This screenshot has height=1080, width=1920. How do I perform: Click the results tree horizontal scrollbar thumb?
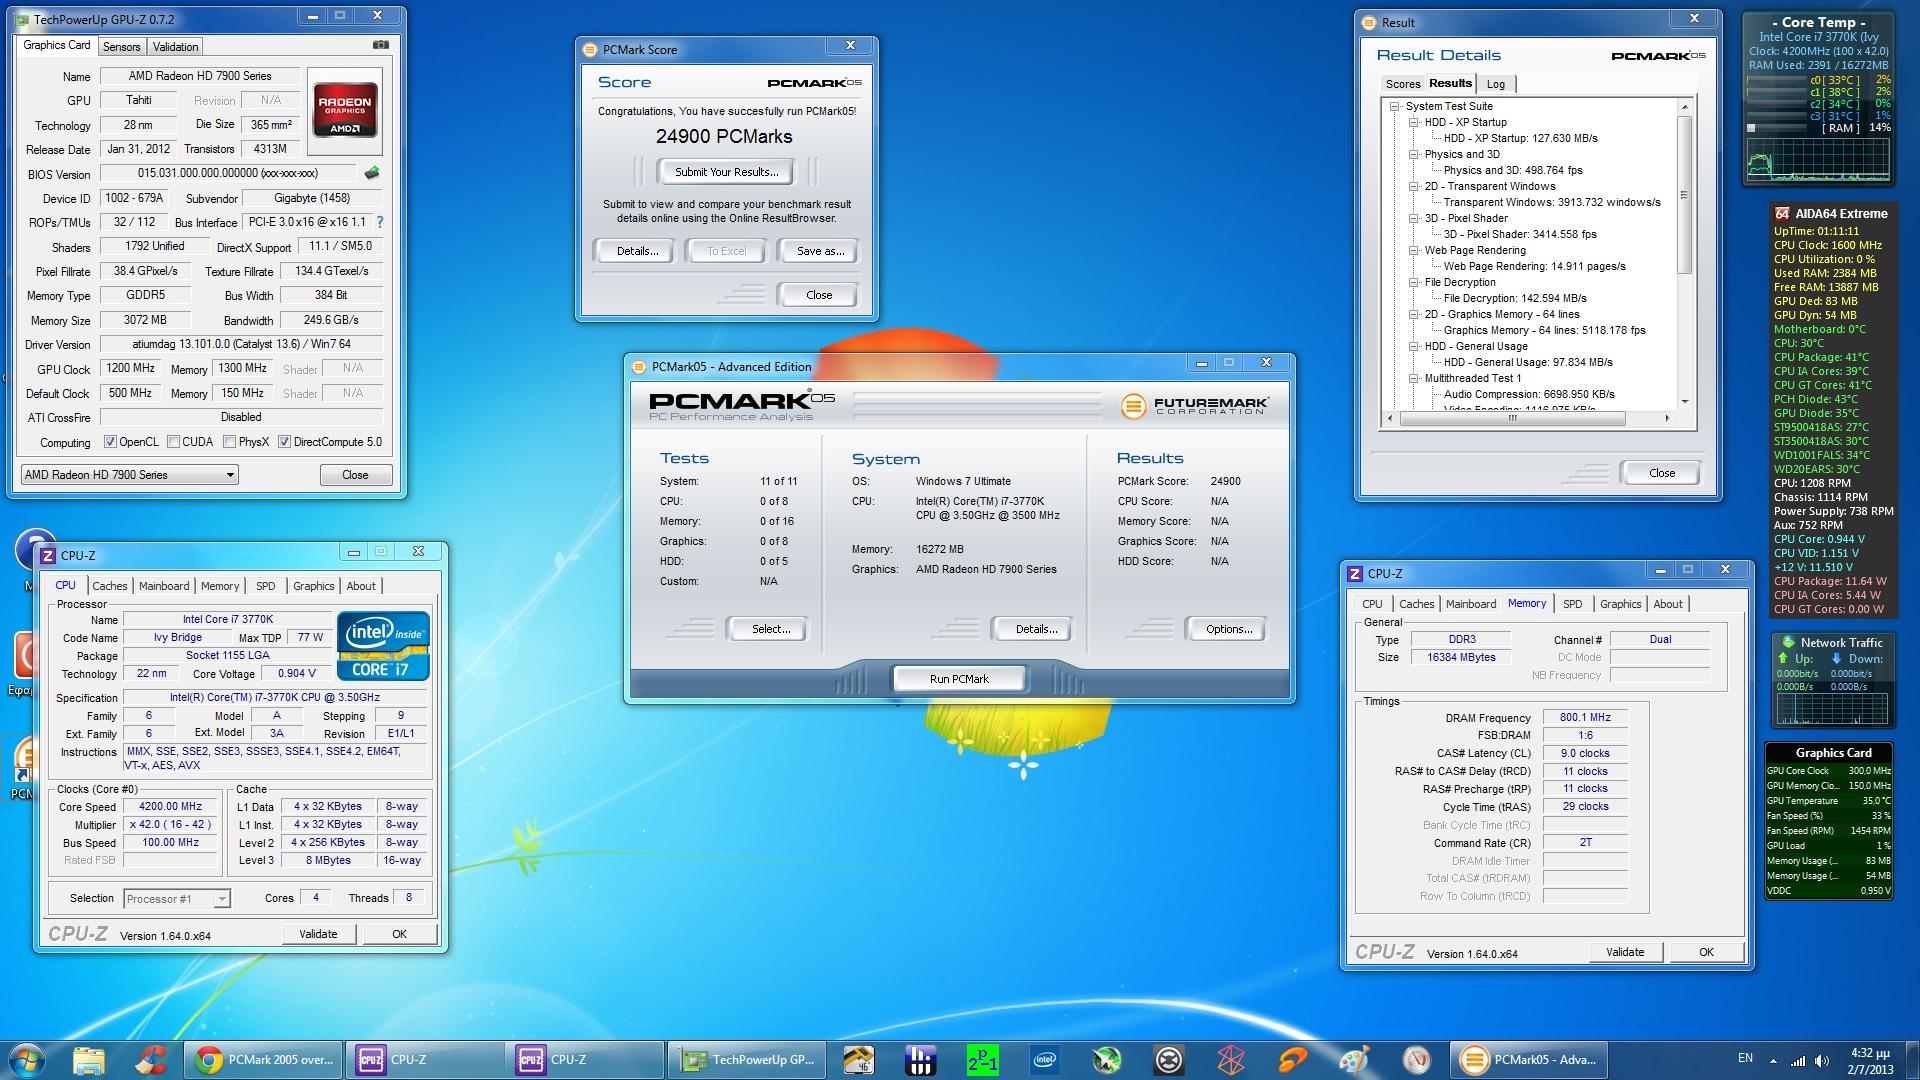[1512, 419]
